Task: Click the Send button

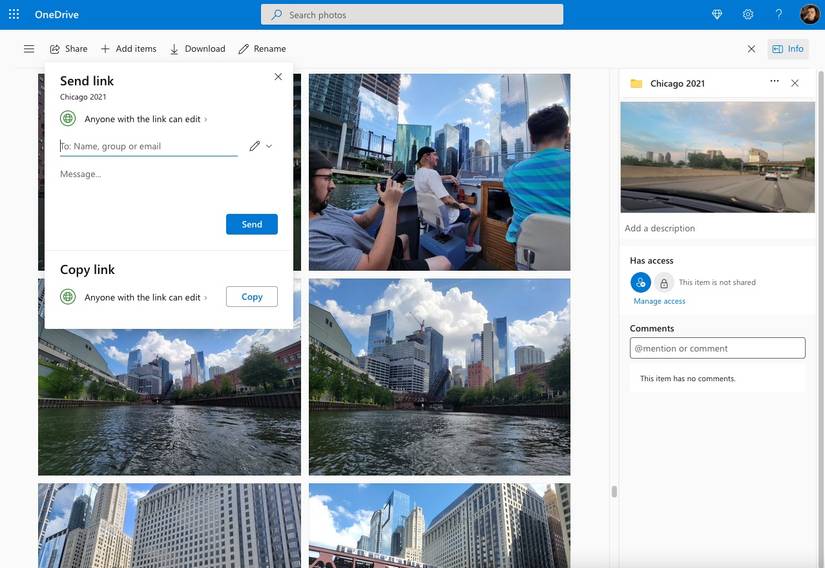Action: click(252, 224)
